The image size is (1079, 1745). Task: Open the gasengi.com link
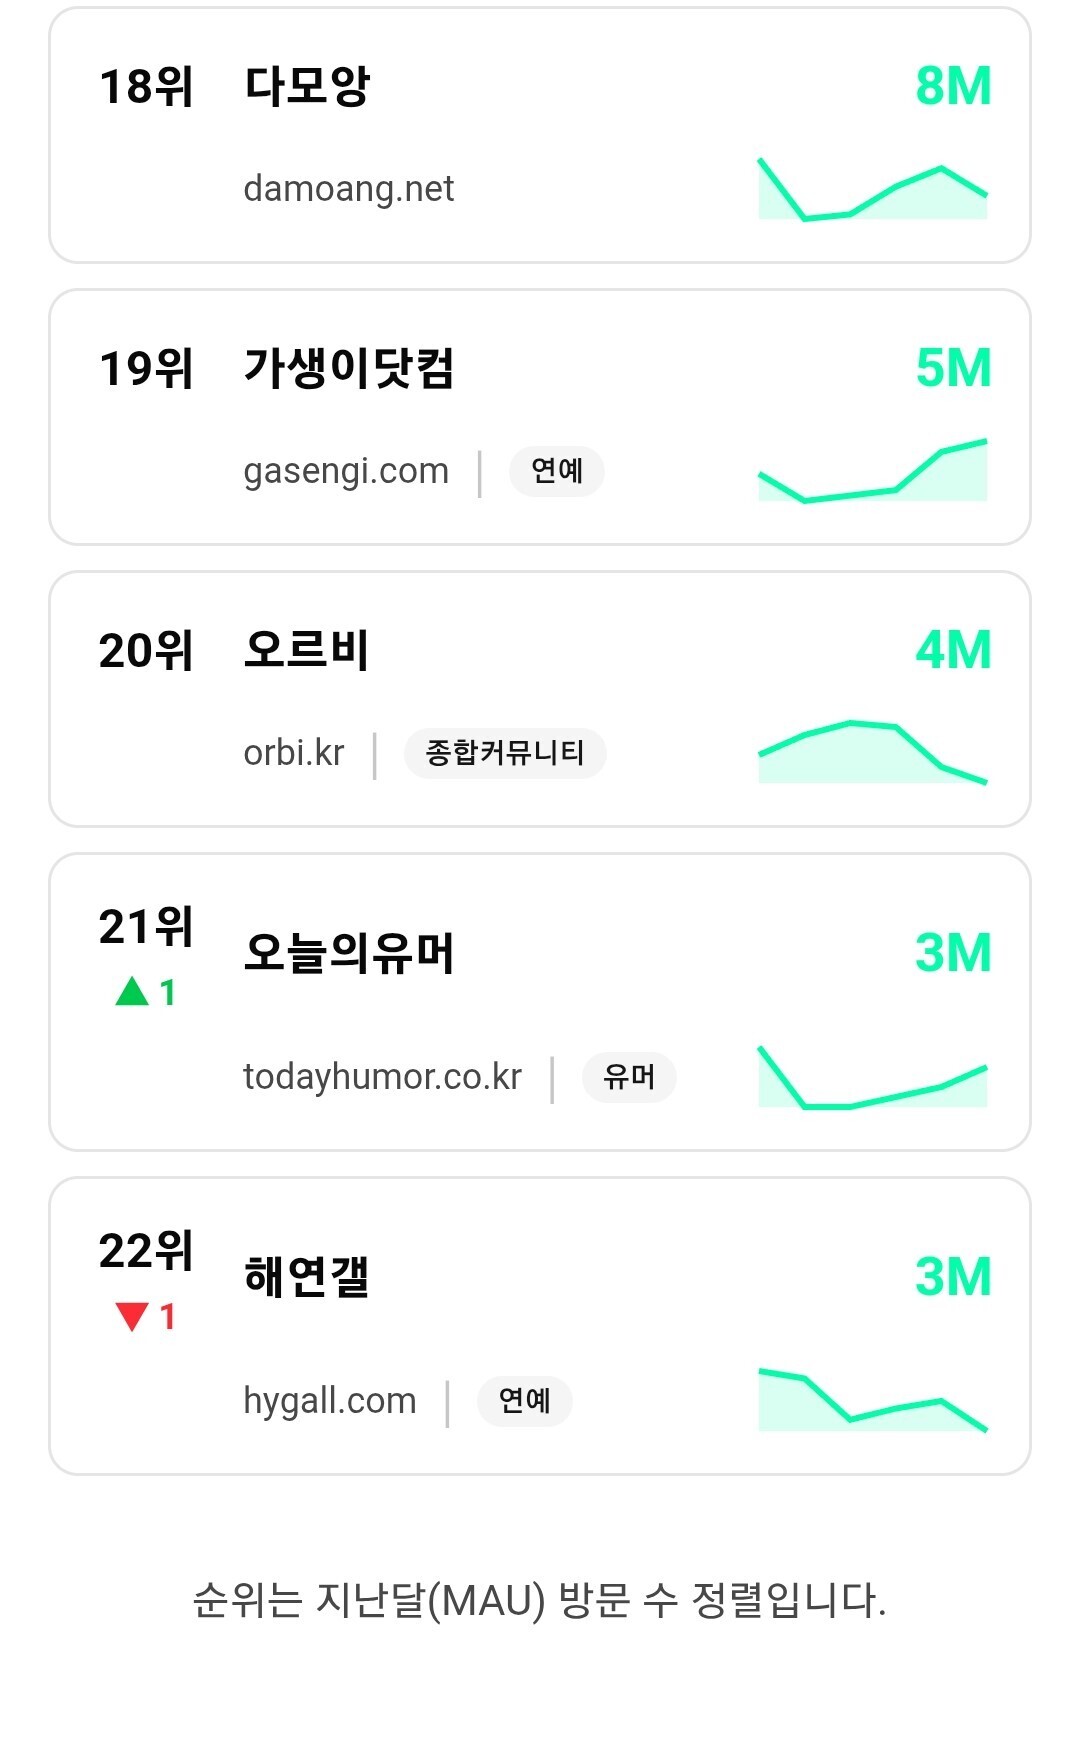click(346, 471)
